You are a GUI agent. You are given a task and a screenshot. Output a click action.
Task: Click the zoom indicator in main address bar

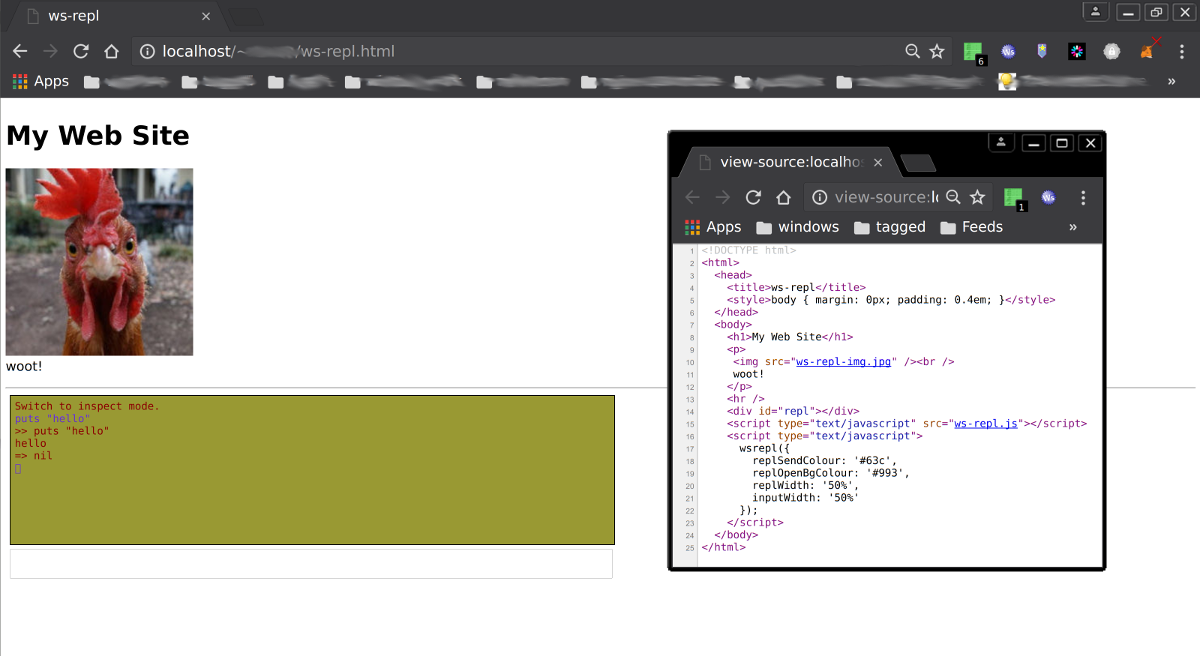click(x=912, y=51)
